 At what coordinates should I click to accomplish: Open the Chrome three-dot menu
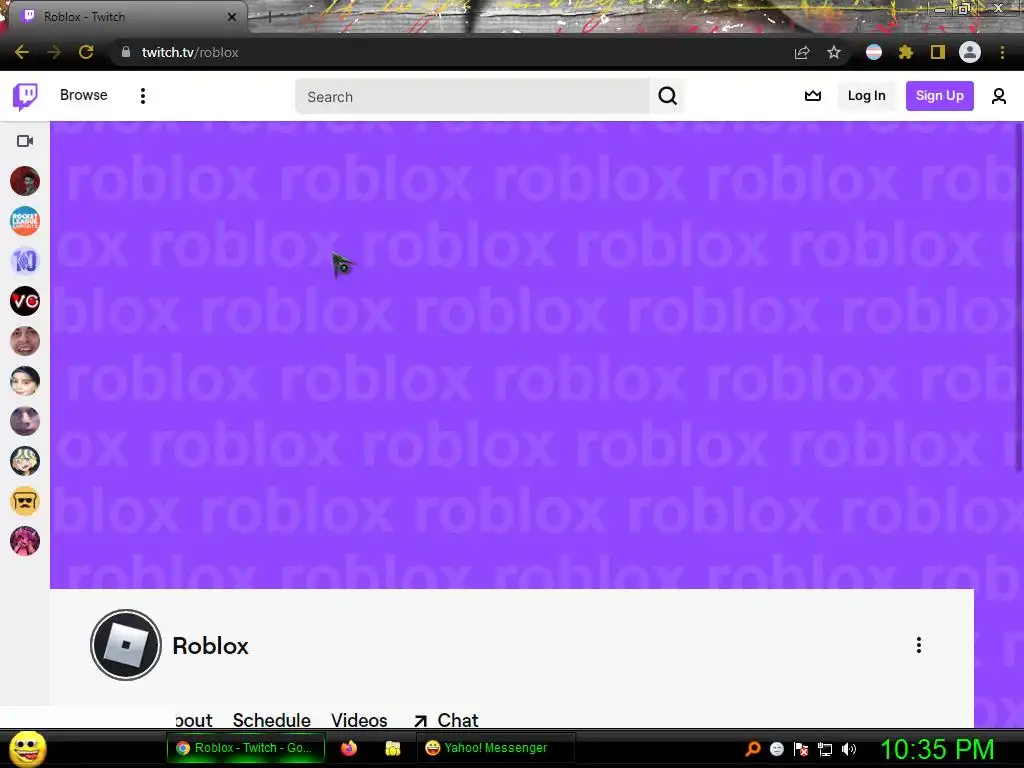click(1002, 52)
